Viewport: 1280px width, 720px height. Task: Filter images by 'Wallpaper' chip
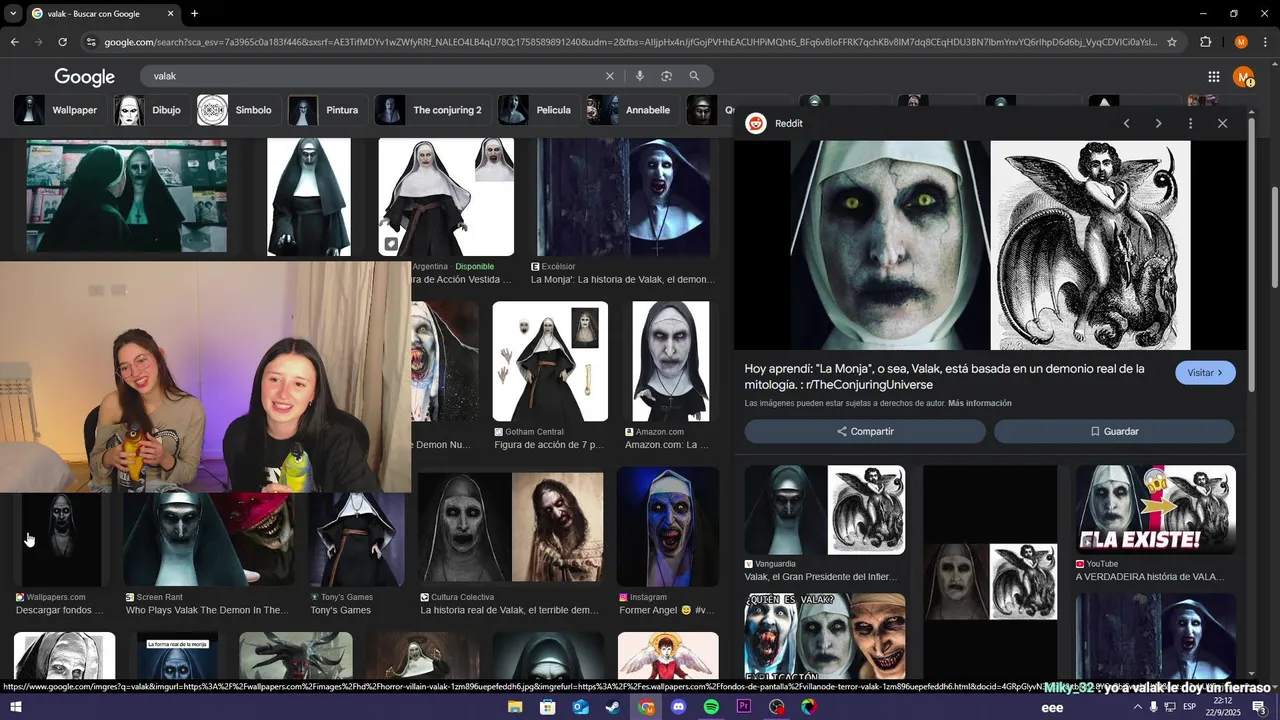pos(59,110)
